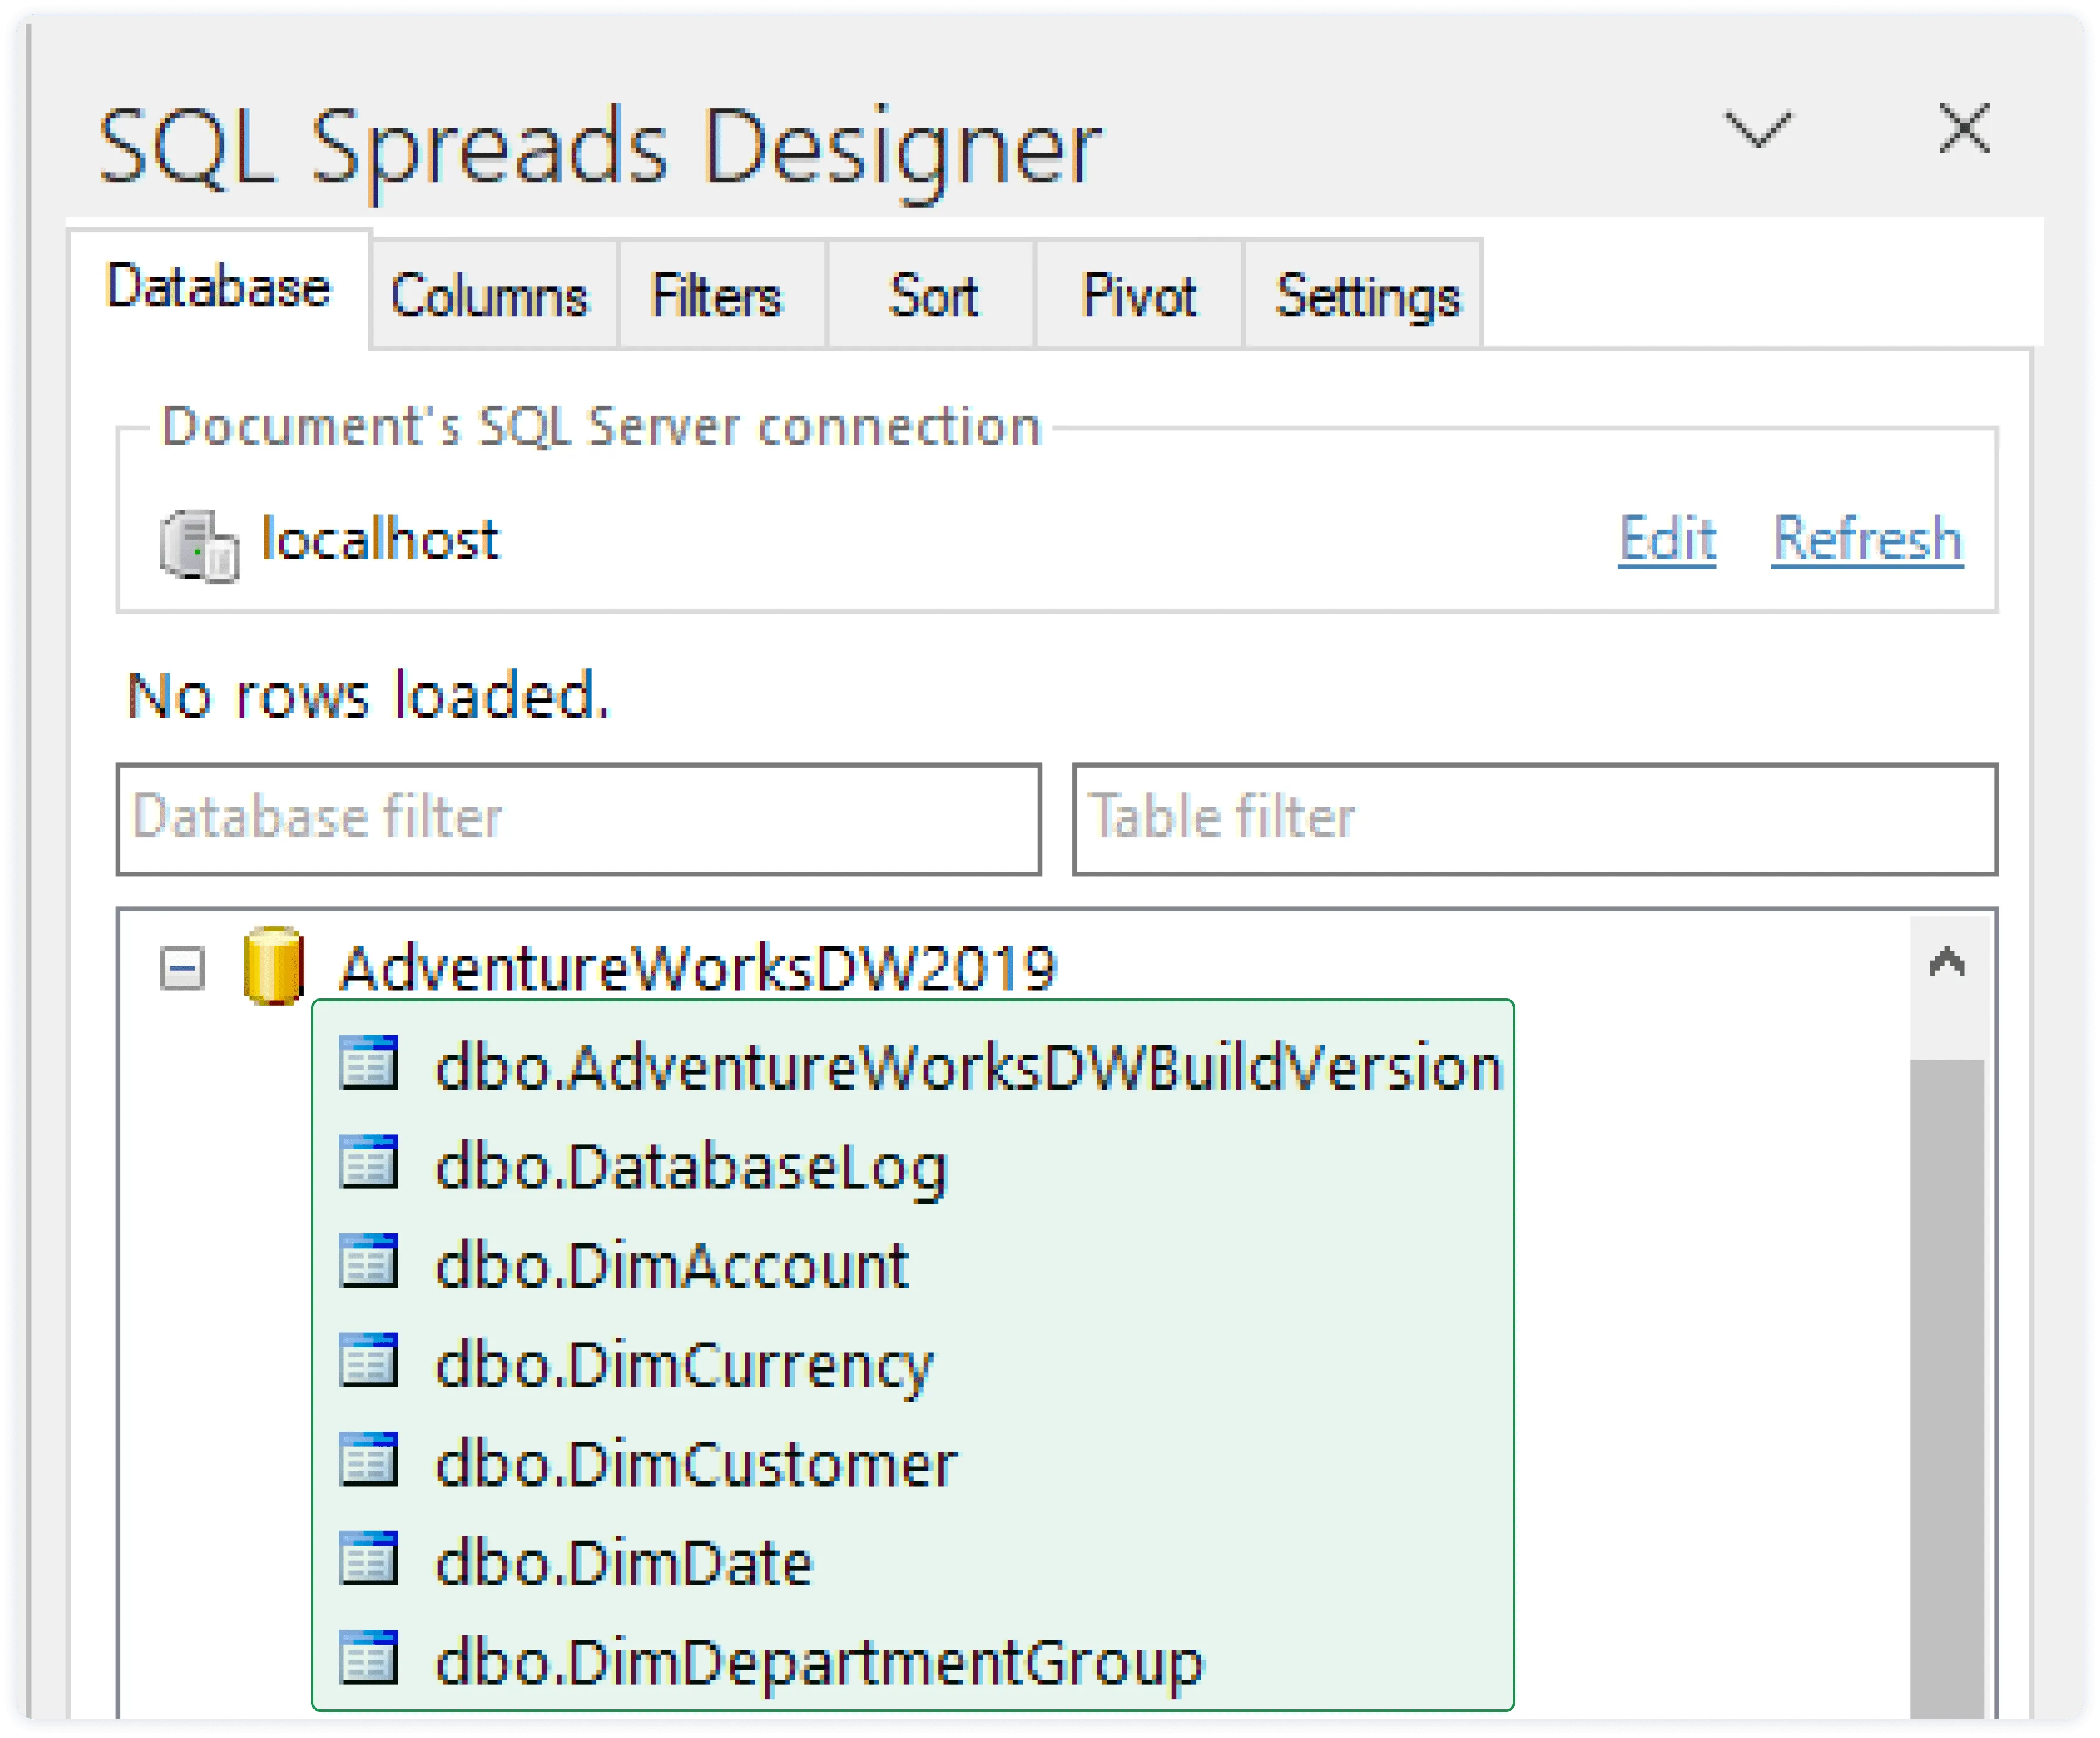The height and width of the screenshot is (1738, 2100).
Task: Open the designer pane options chevron
Action: (1757, 130)
